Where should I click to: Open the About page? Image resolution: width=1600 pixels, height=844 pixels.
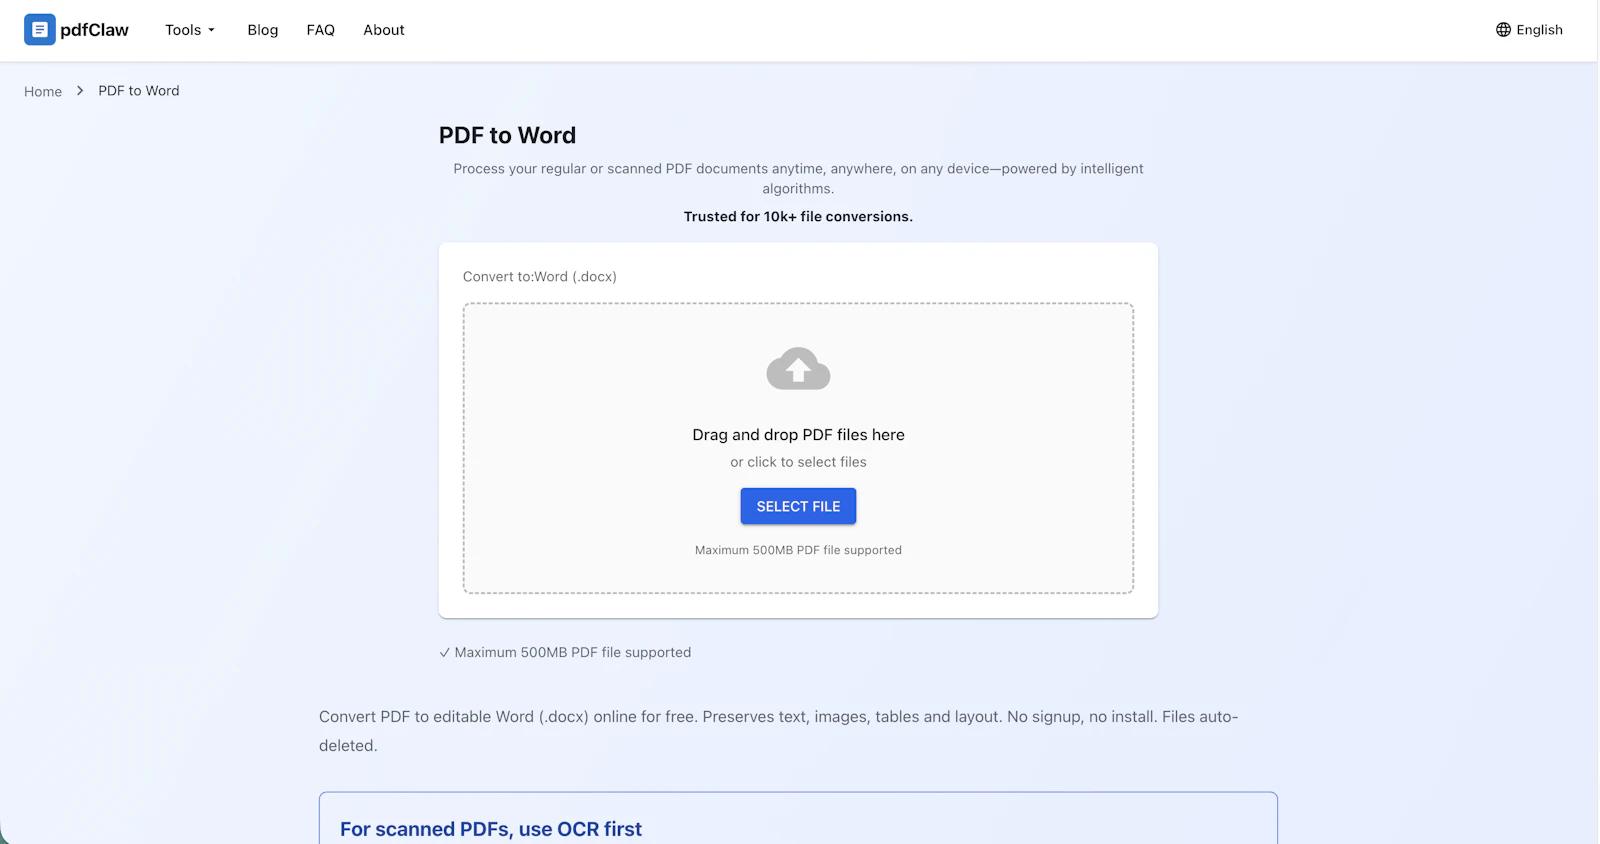(384, 30)
